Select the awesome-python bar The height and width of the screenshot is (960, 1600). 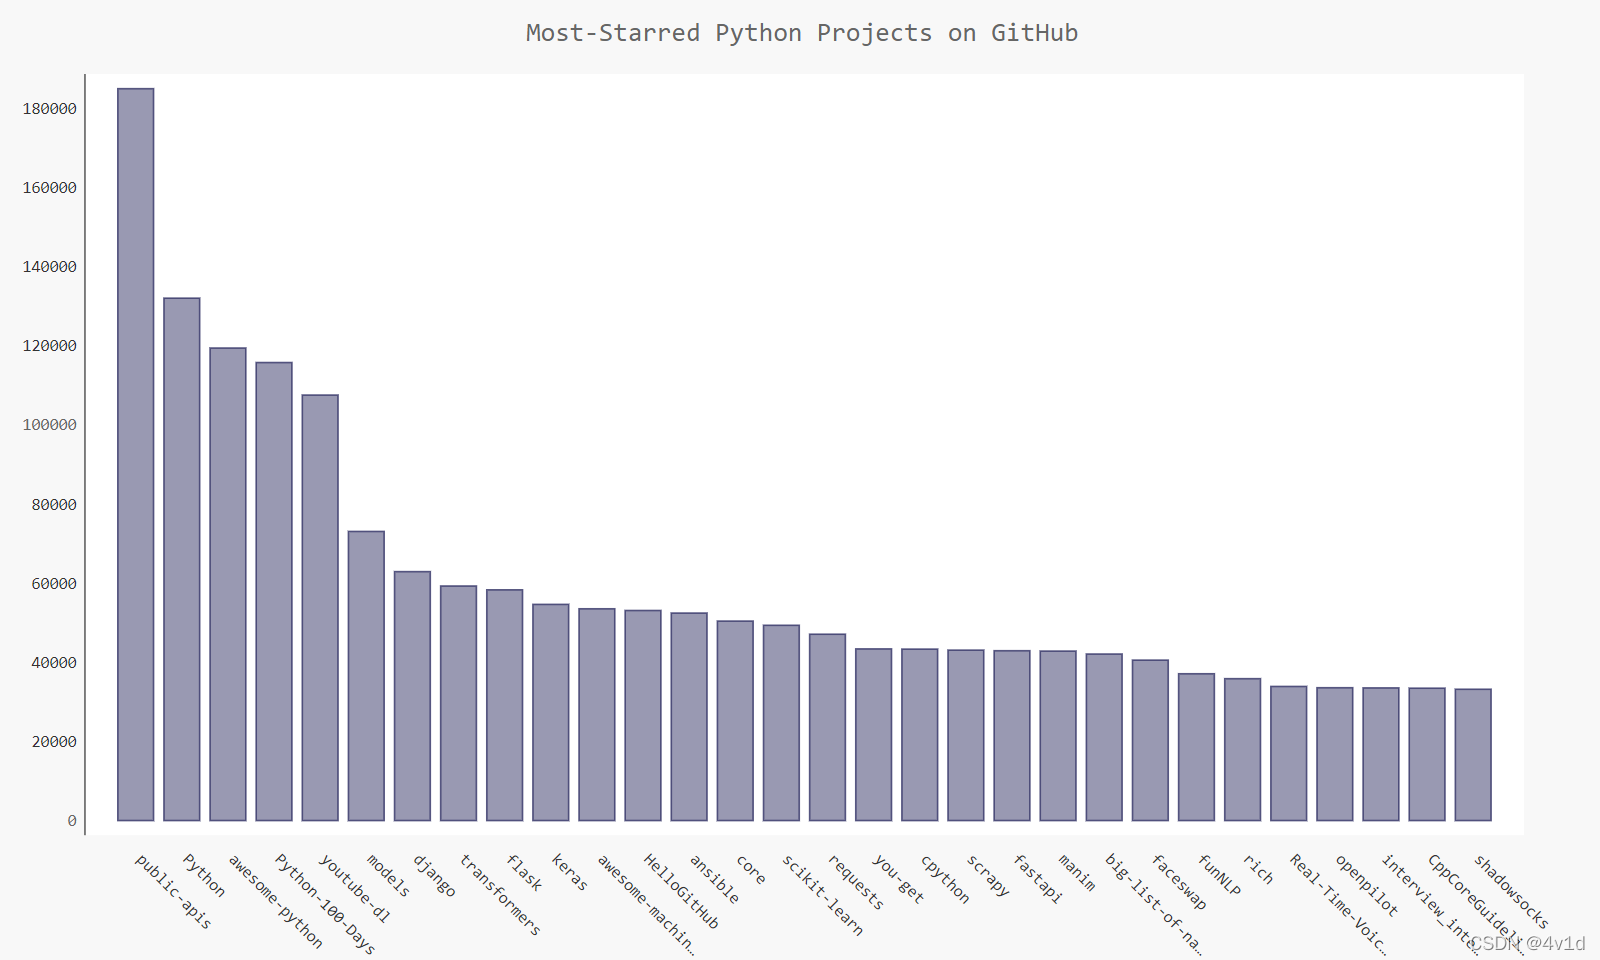pos(228,584)
